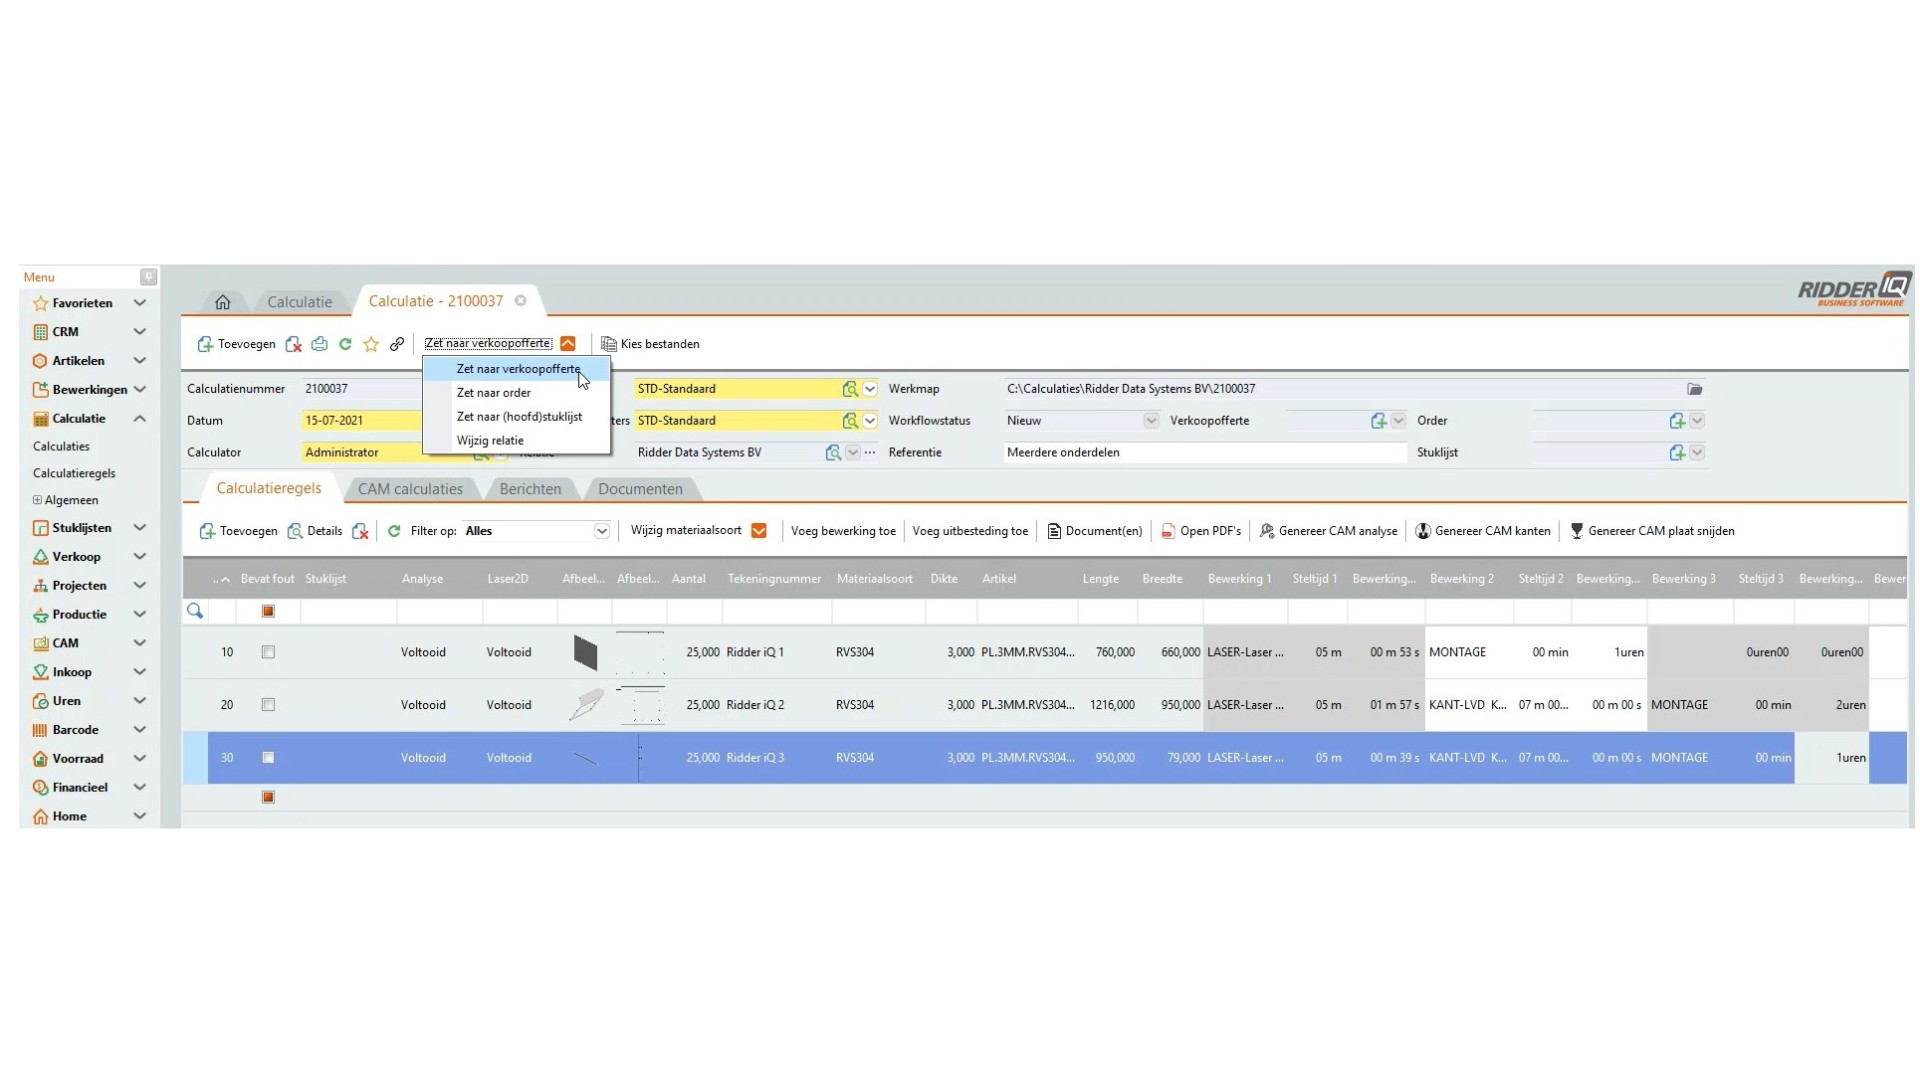Viewport: 1920px width, 1079px height.
Task: Select 'Zet naar (hoofd)stuklijst' menu entry
Action: click(x=519, y=417)
